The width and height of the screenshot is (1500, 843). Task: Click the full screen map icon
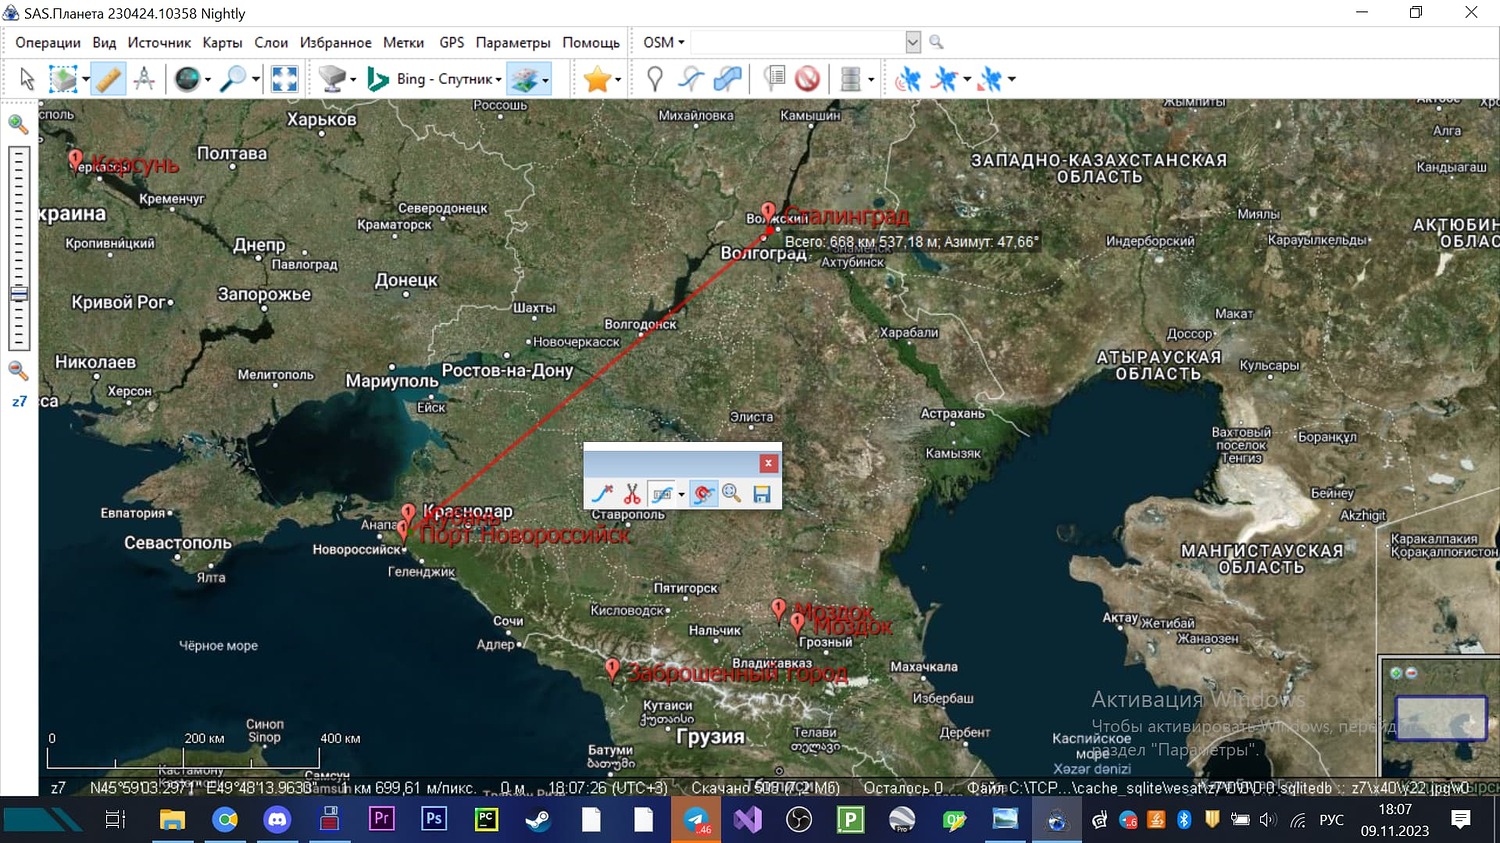[x=285, y=79]
